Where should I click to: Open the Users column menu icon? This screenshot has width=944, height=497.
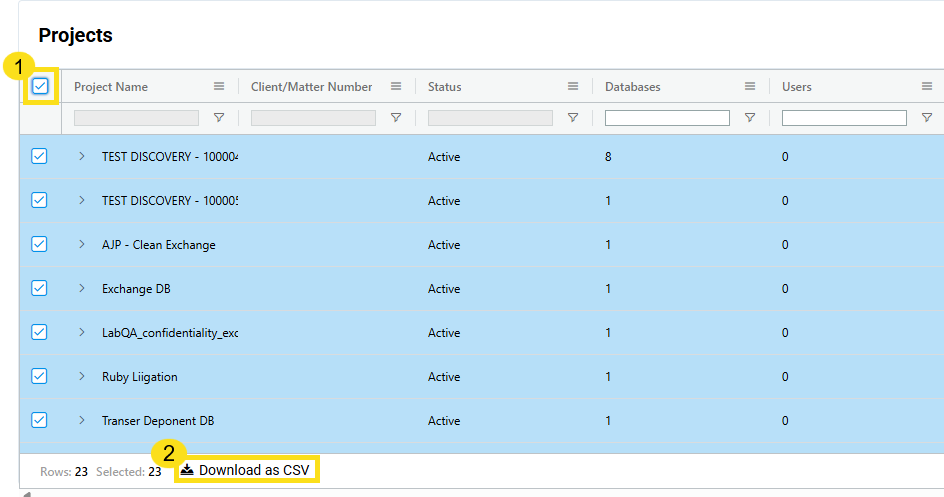[927, 87]
